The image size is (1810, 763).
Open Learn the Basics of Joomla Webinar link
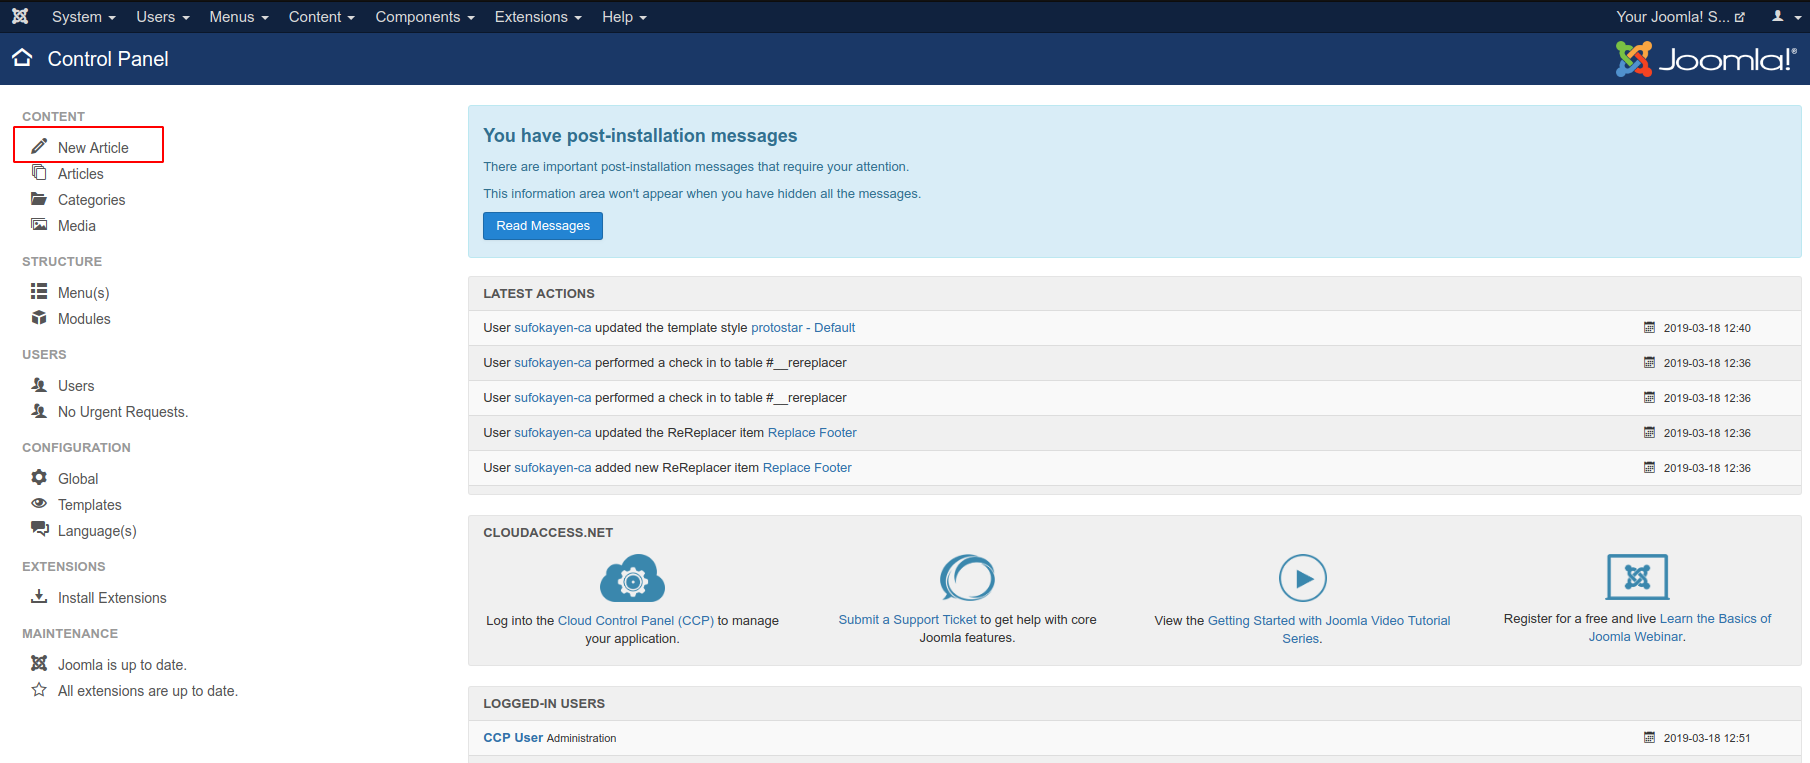(x=1680, y=628)
